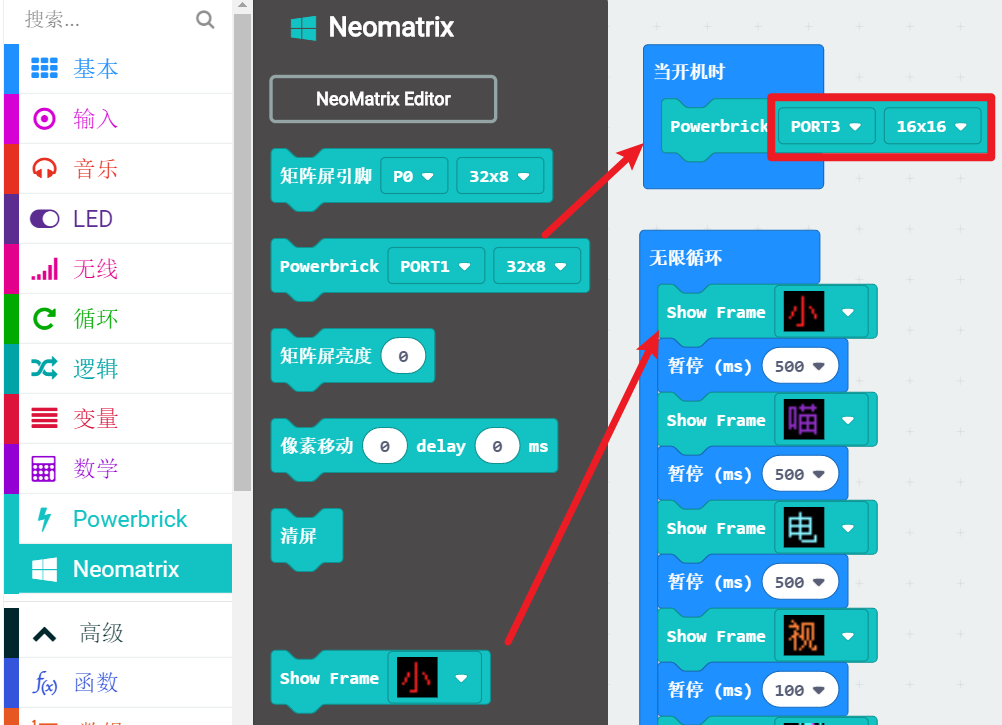Click the 电 frame thumbnail
Image resolution: width=1002 pixels, height=725 pixels.
tap(804, 528)
